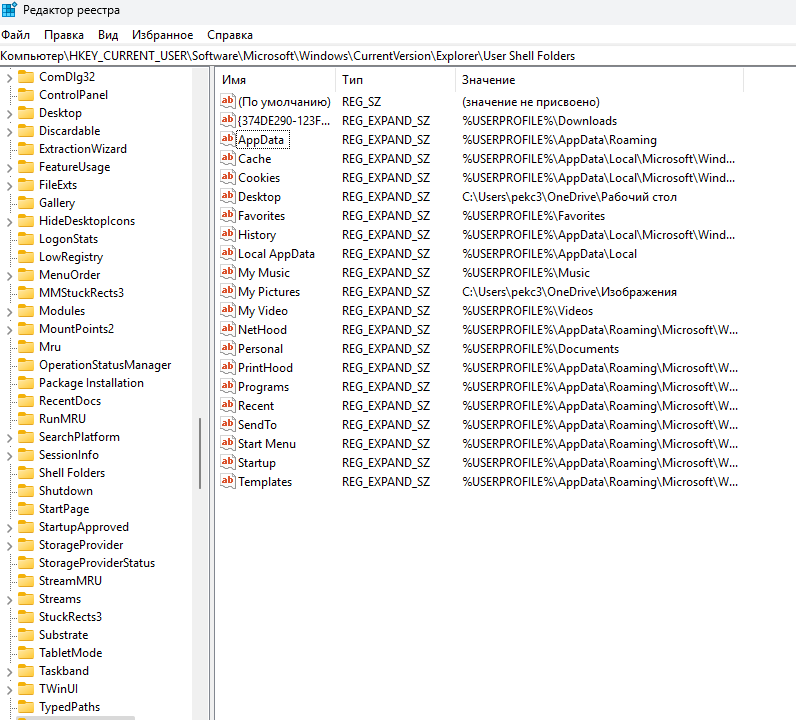Click the C:\Users\pekc3\OneDrive\Рабочий стол value
The width and height of the screenshot is (796, 720).
[x=569, y=197]
